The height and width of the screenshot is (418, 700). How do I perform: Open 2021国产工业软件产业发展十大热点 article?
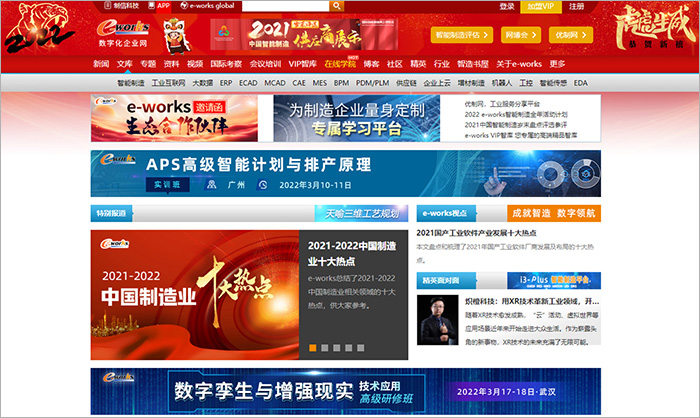[476, 233]
